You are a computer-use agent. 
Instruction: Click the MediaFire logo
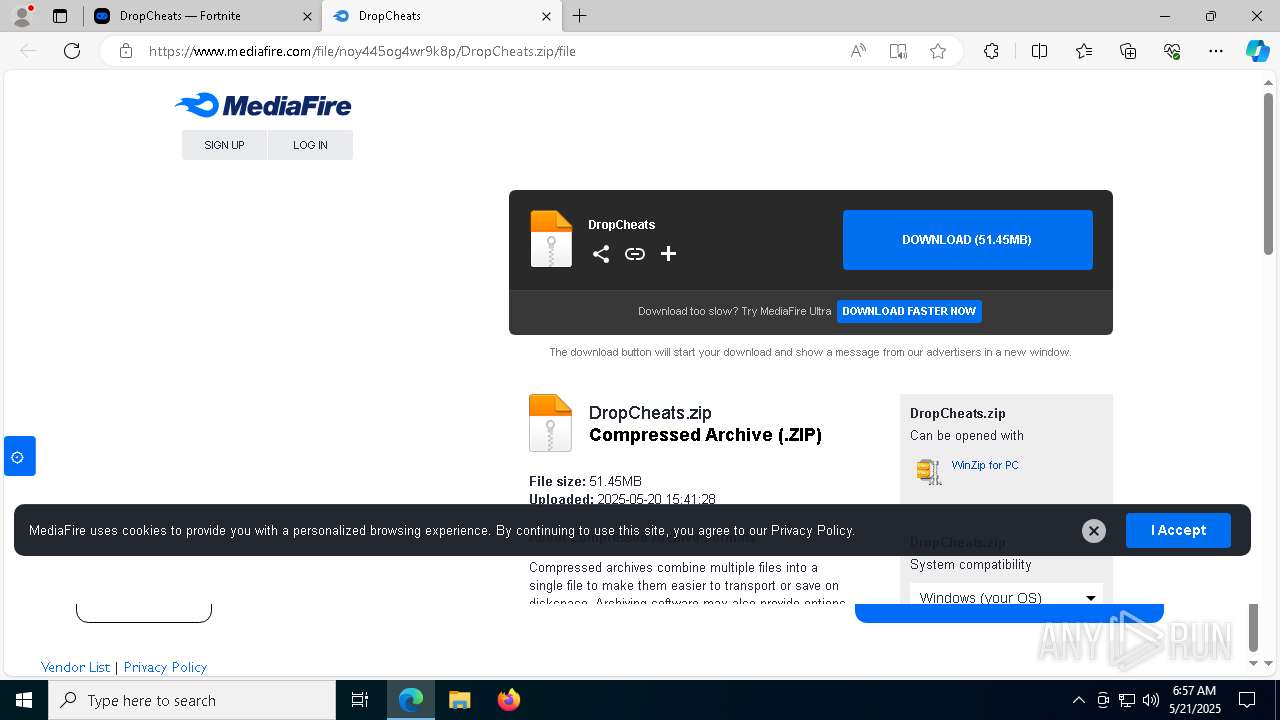(x=263, y=105)
